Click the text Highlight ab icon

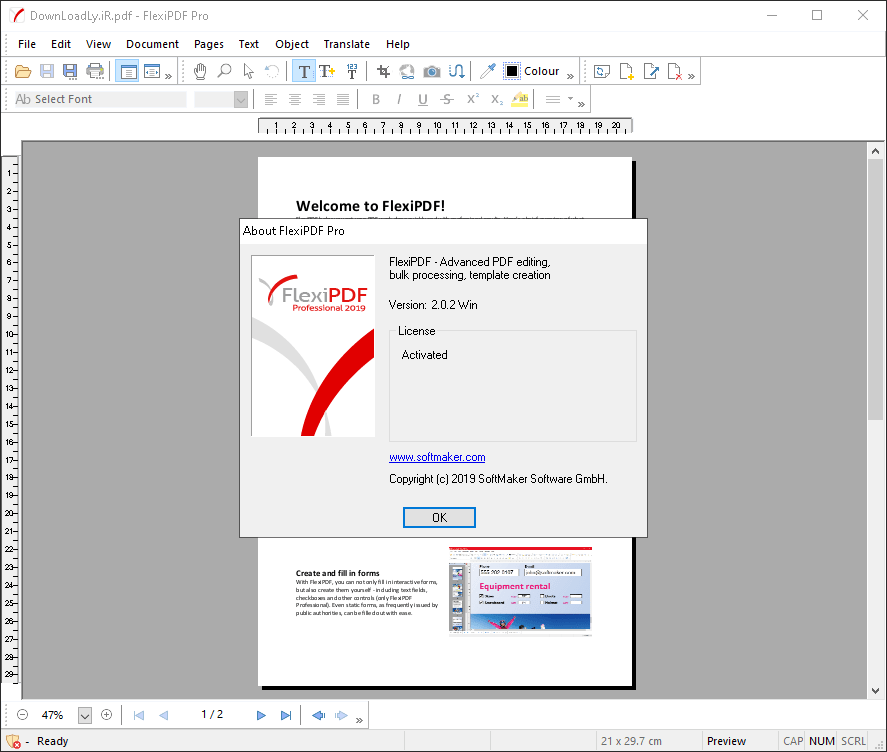coord(520,100)
